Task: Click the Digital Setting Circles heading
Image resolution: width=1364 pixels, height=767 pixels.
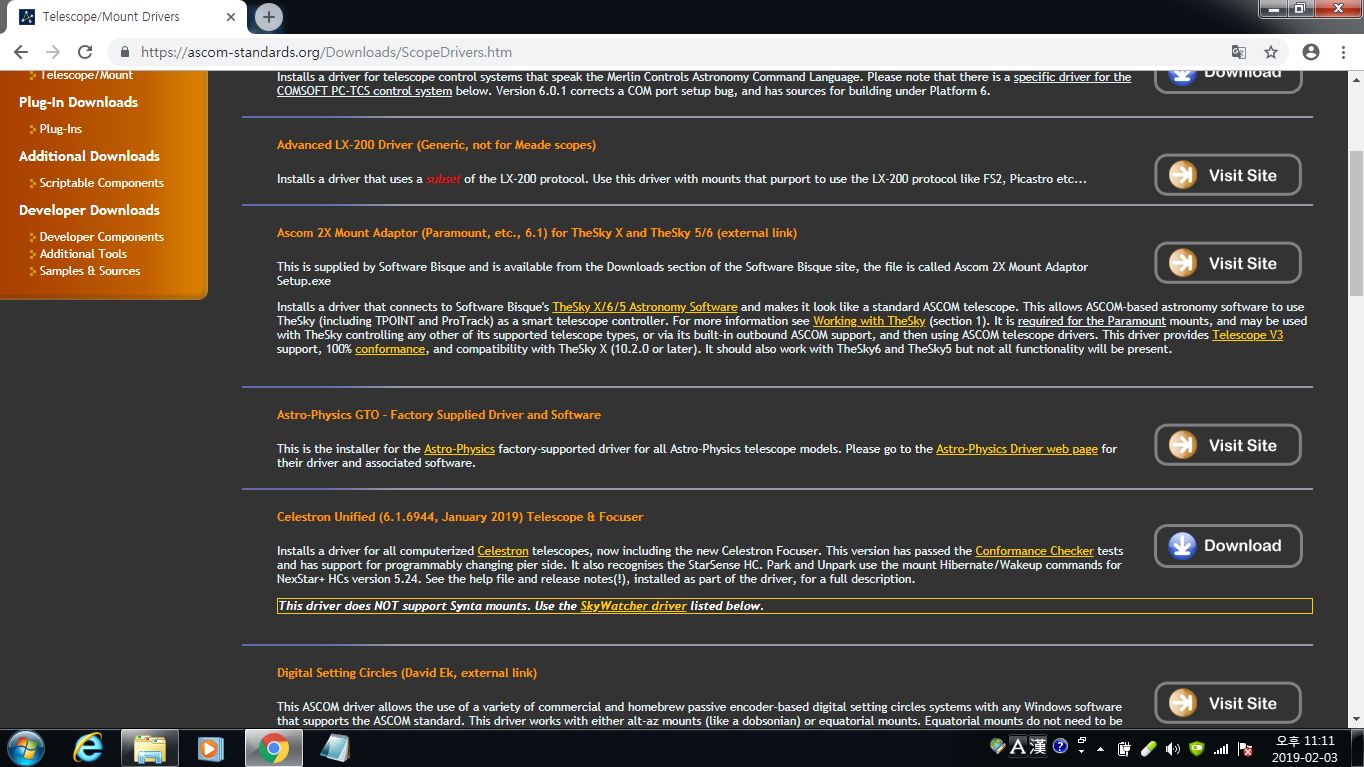Action: (x=407, y=673)
